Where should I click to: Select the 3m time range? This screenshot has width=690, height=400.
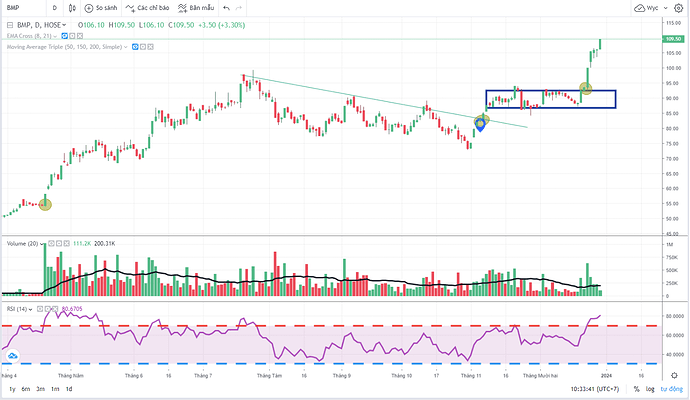pyautogui.click(x=40, y=389)
